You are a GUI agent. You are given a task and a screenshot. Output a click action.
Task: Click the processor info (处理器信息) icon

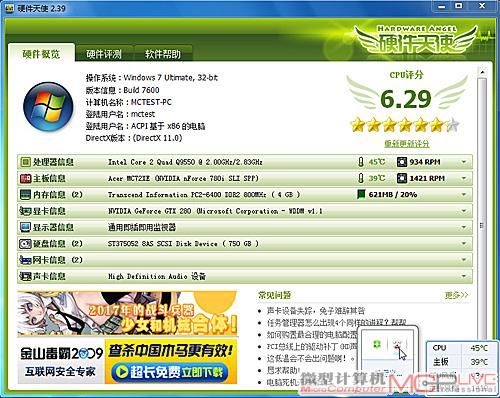click(x=25, y=162)
